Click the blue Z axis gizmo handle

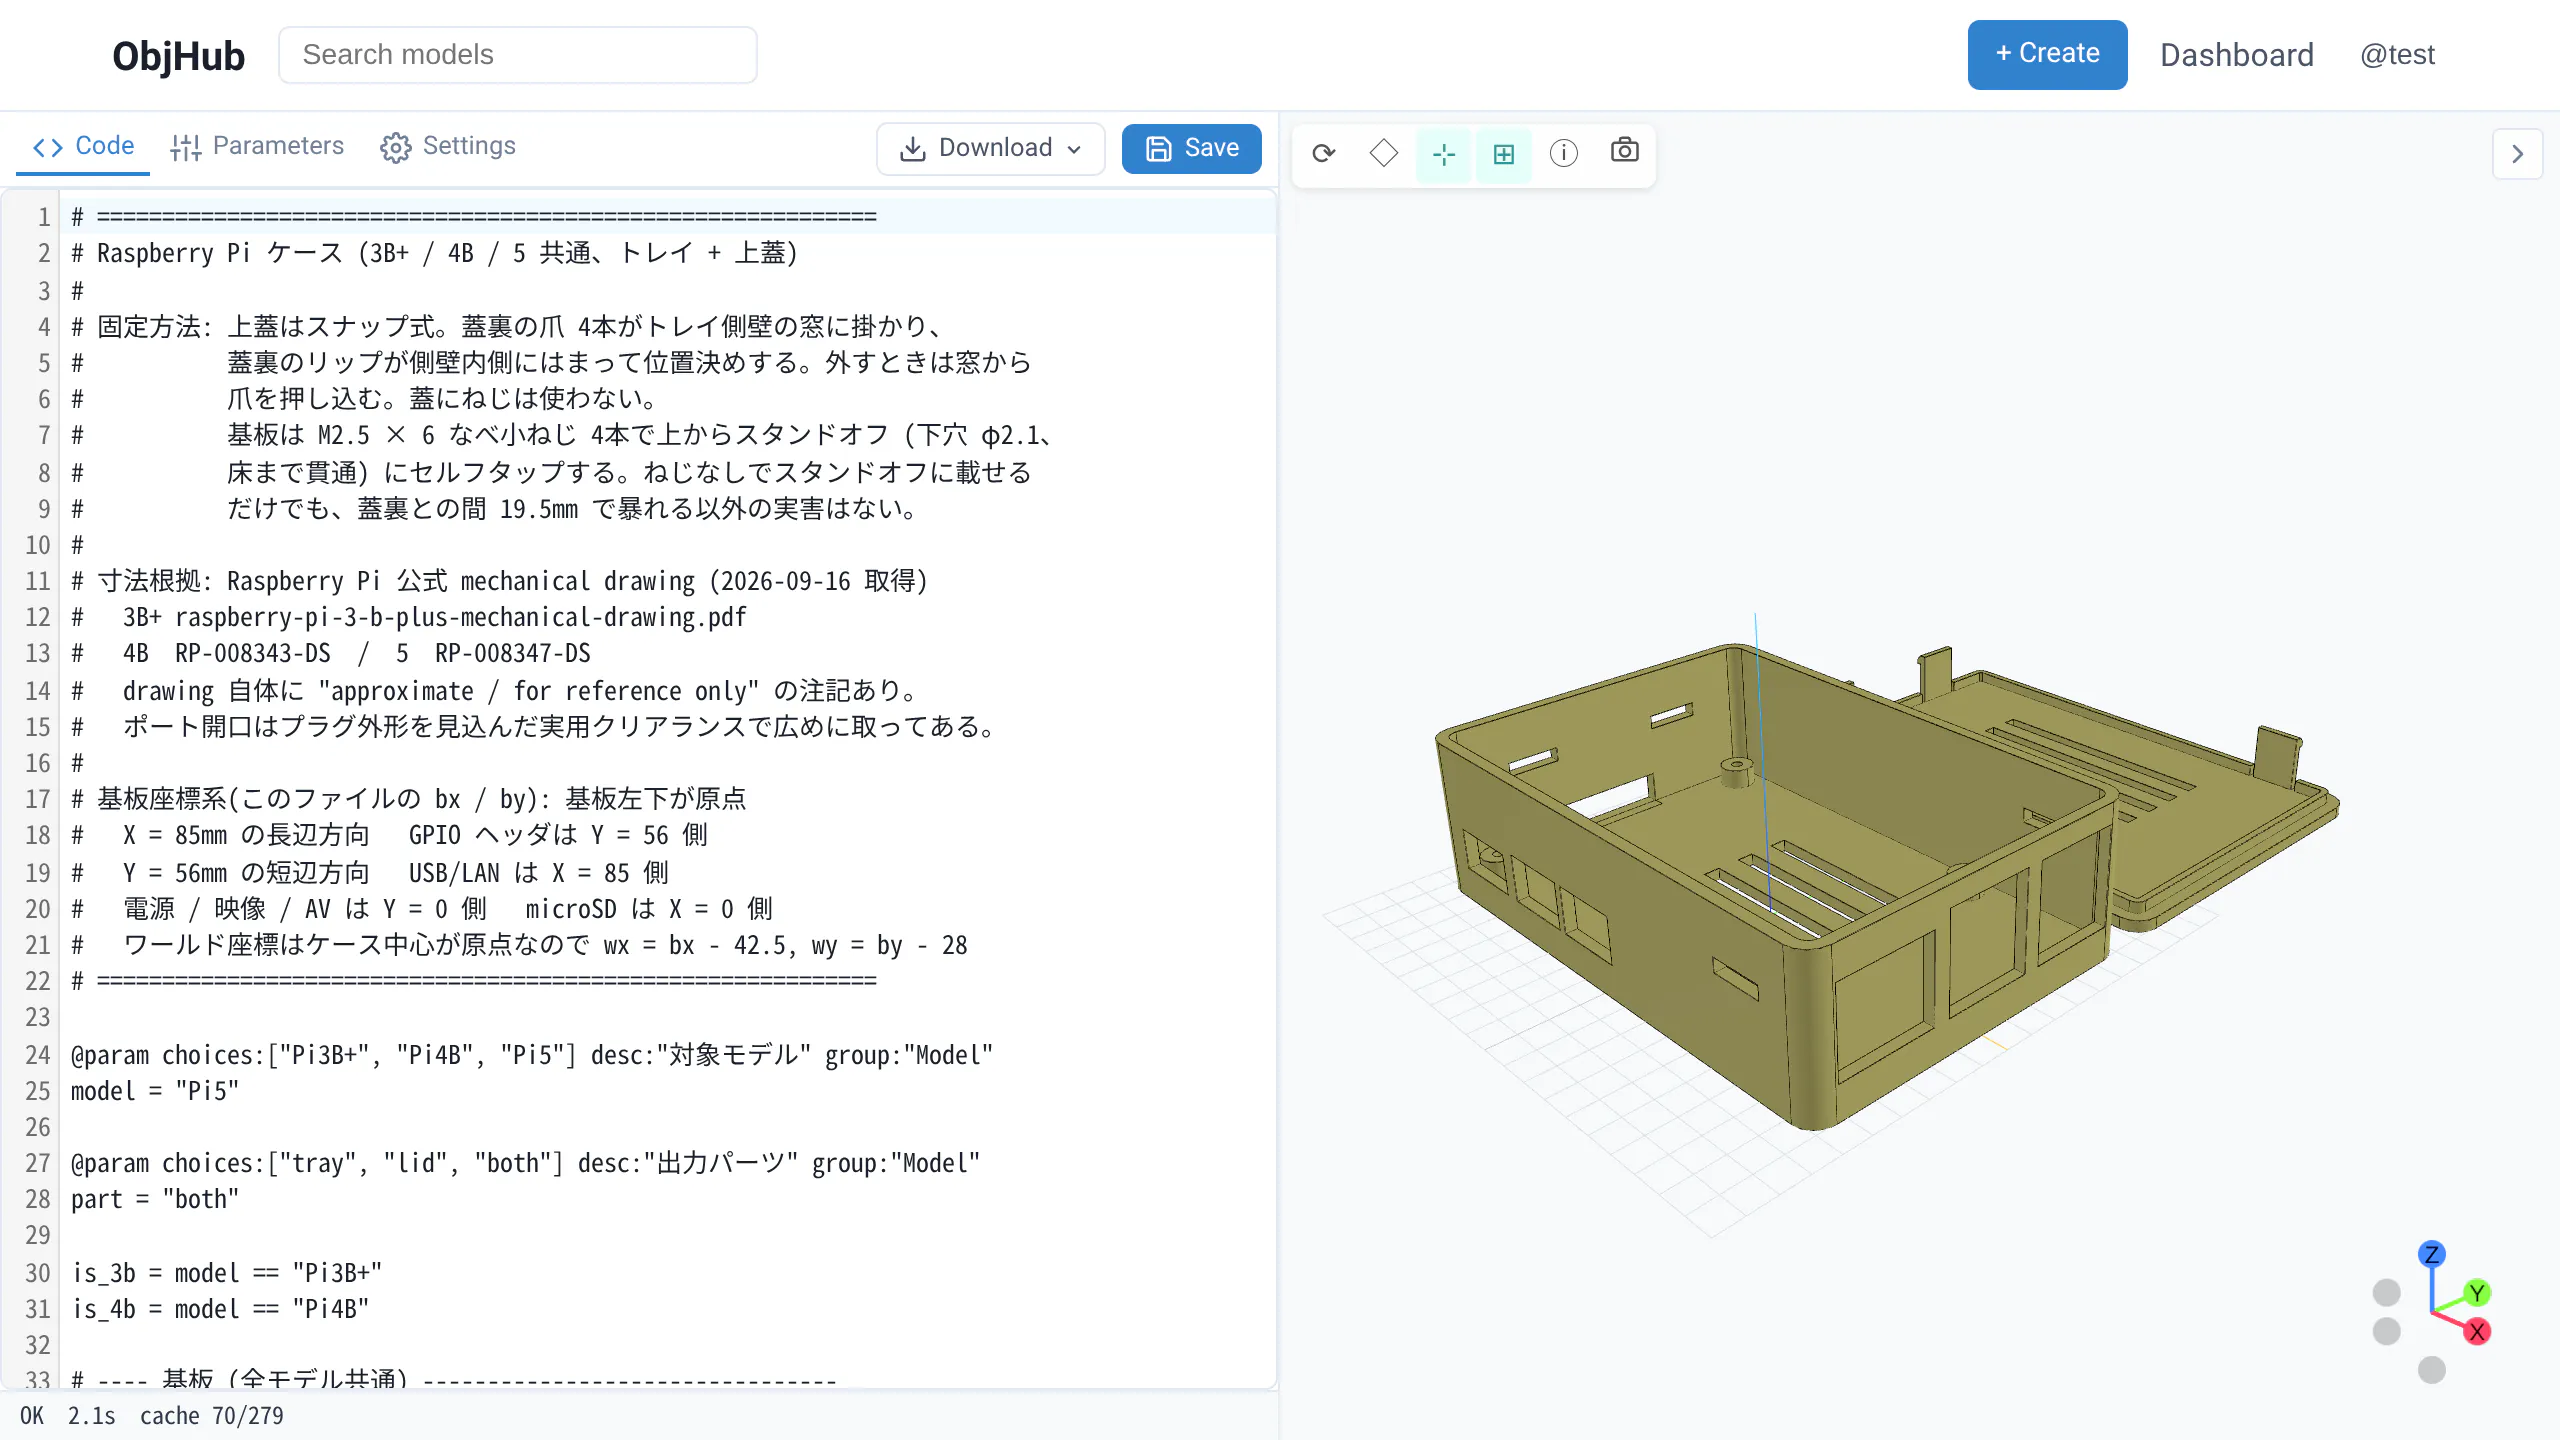coord(2432,1254)
